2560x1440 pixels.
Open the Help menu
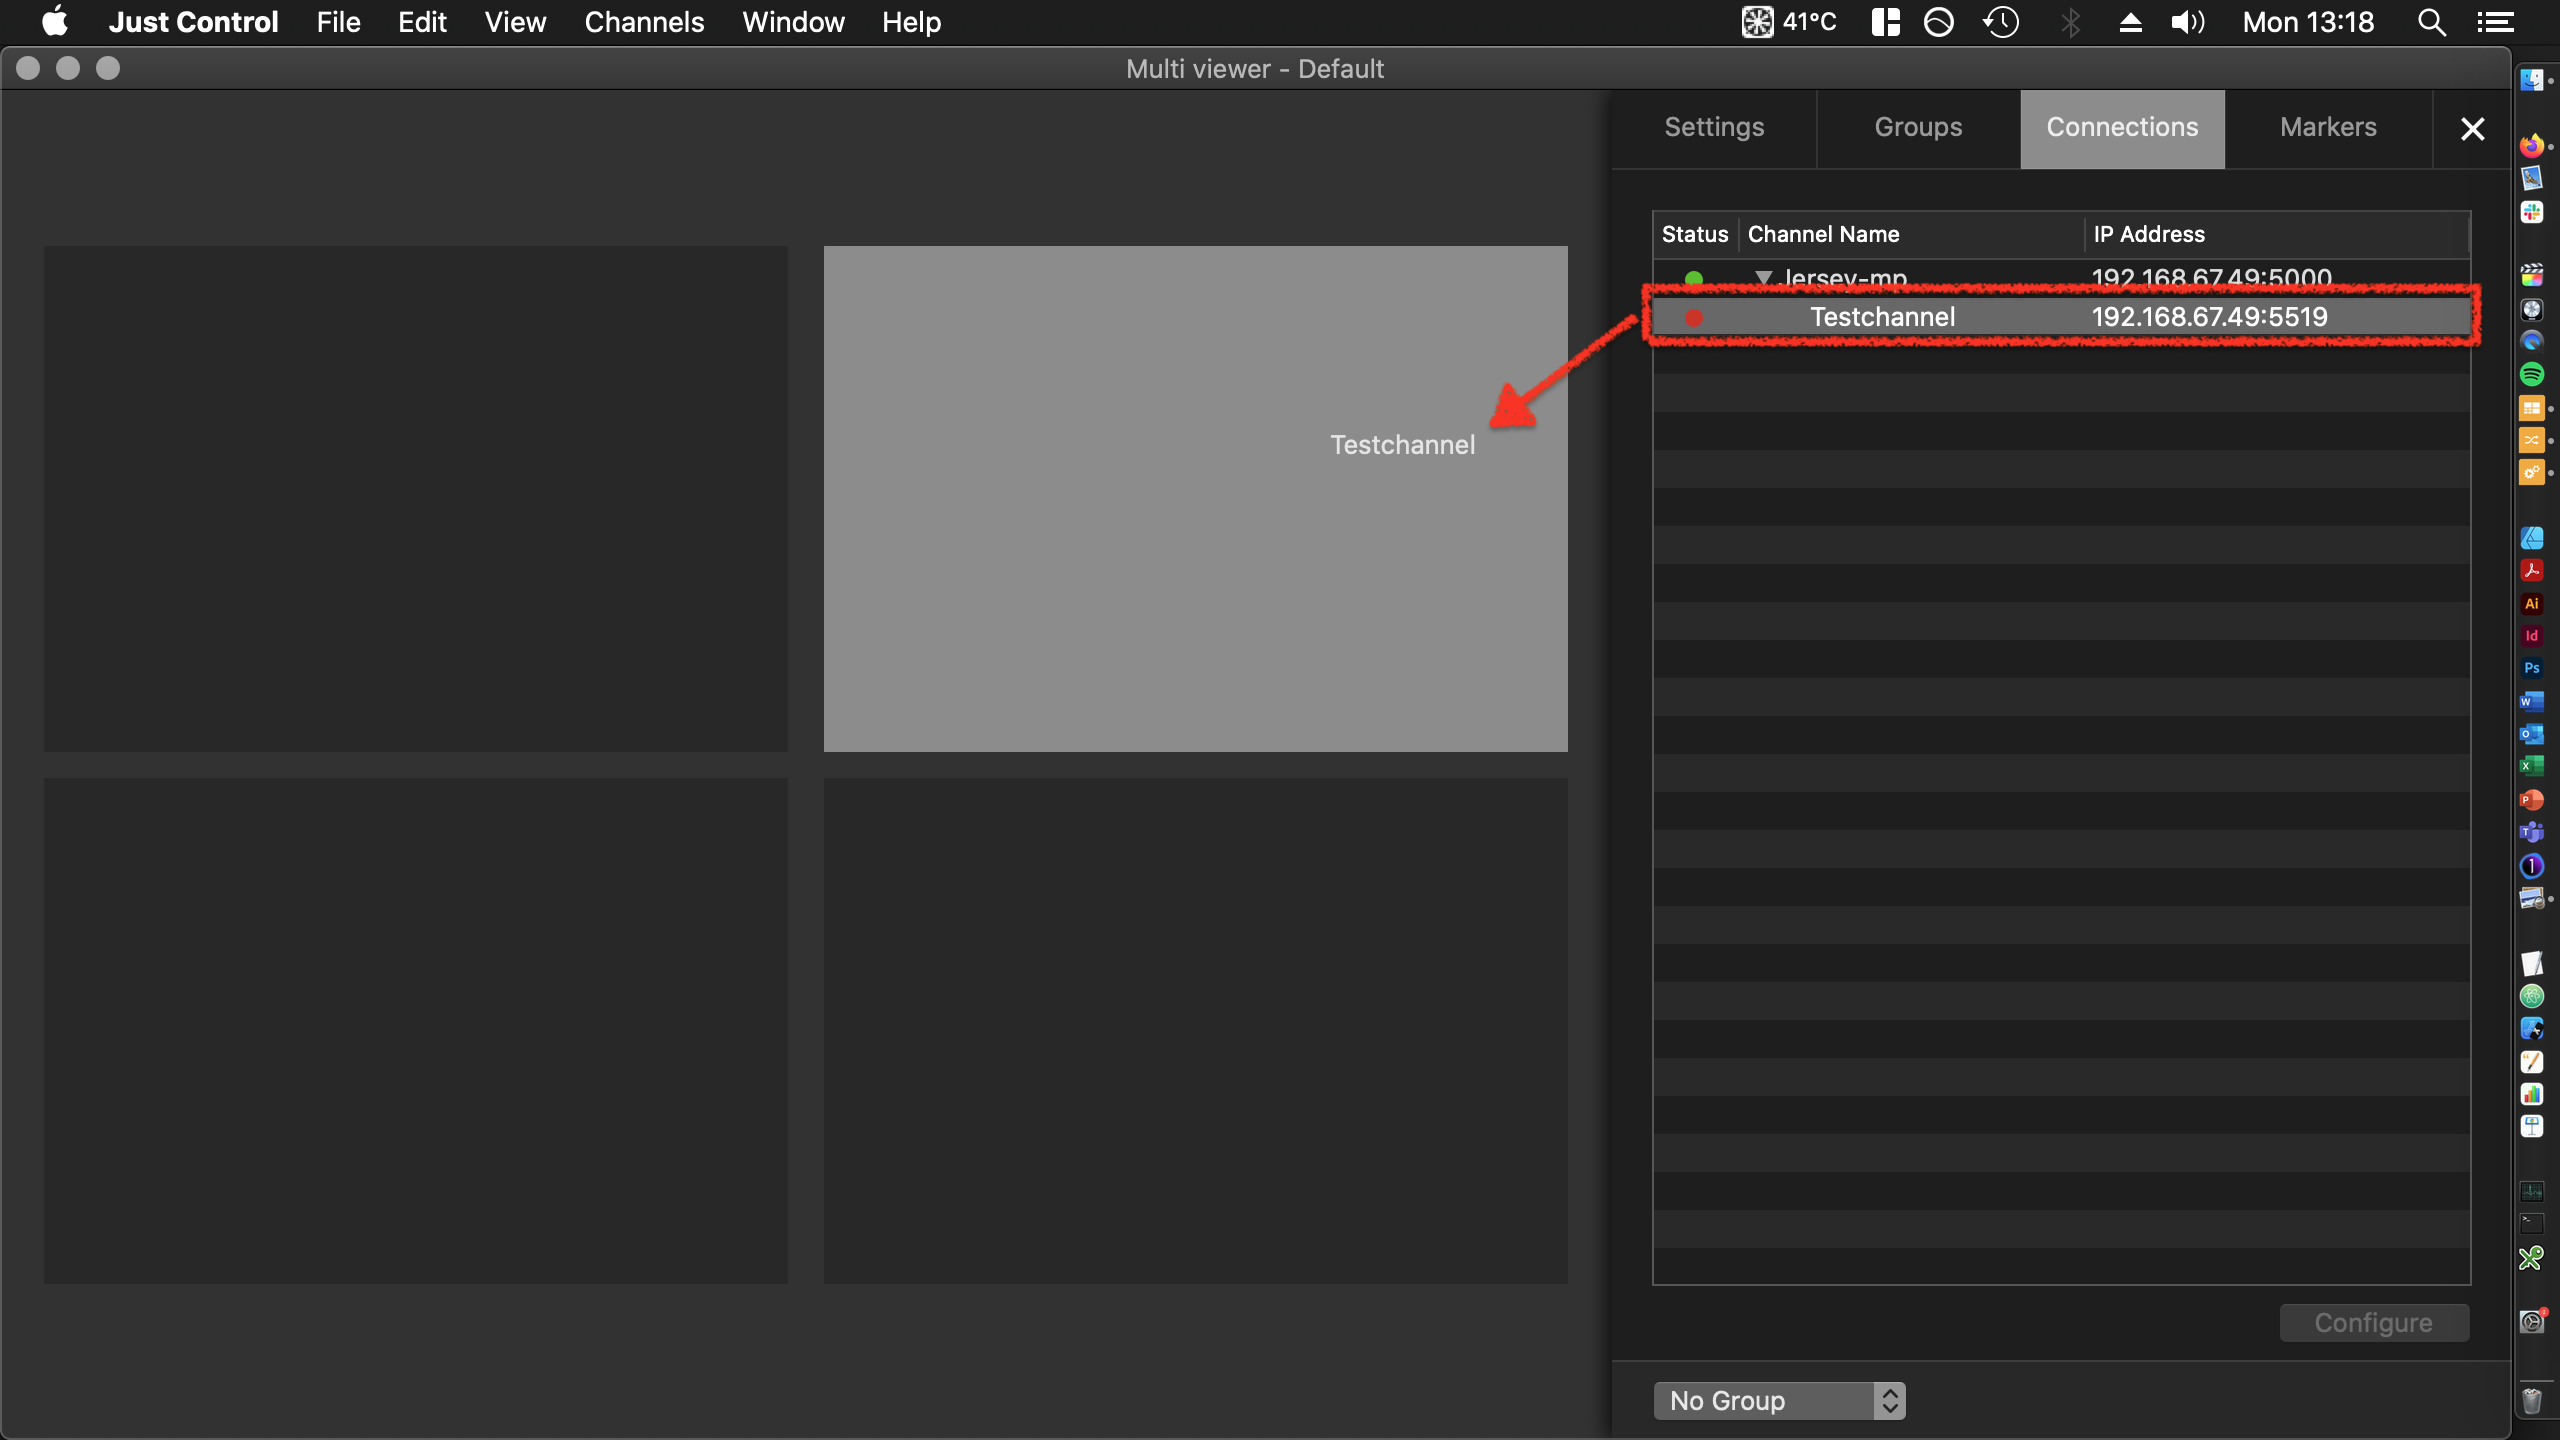[x=911, y=22]
